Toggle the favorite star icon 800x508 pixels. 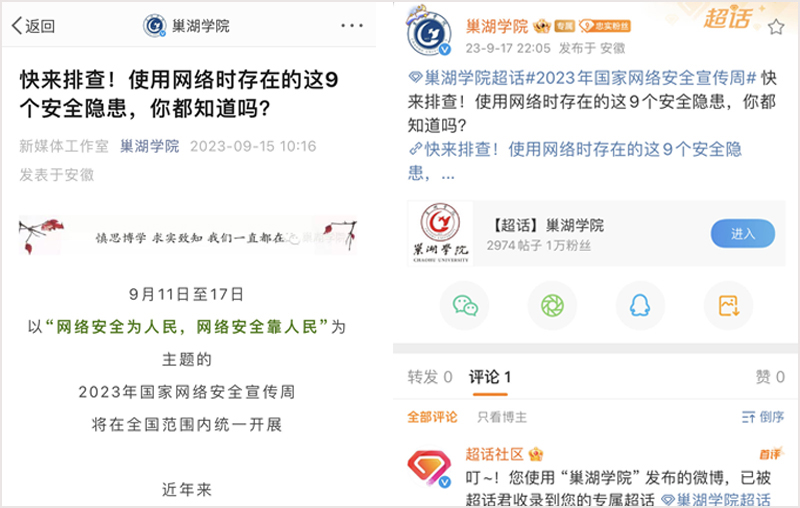pyautogui.click(x=776, y=27)
